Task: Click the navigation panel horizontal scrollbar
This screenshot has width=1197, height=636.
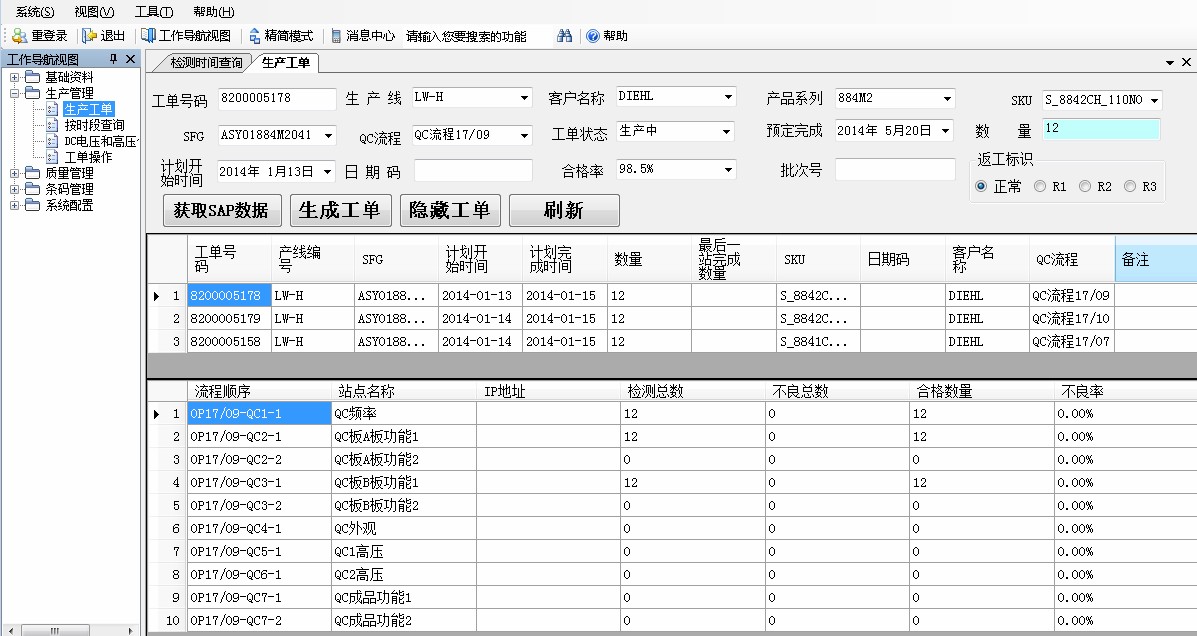Action: (70, 630)
